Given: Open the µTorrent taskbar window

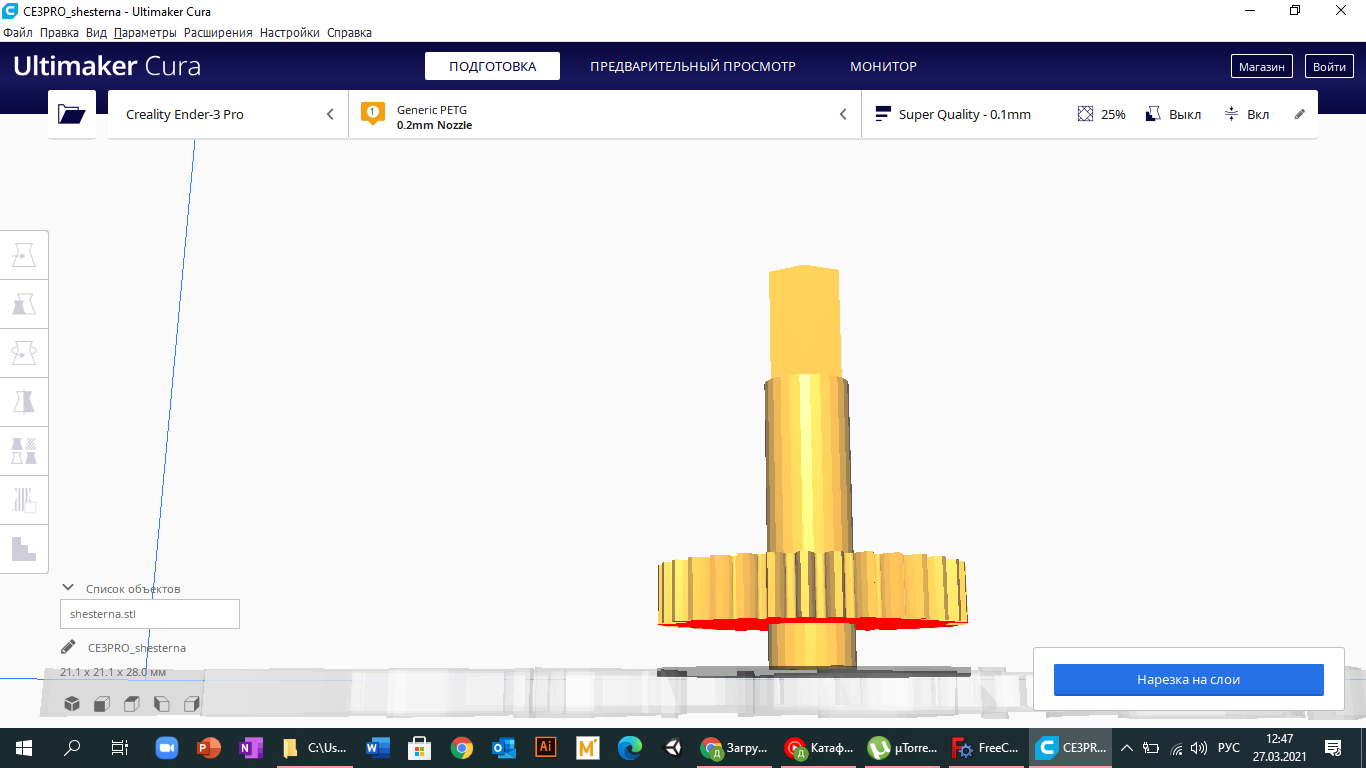Looking at the screenshot, I should click(x=902, y=747).
